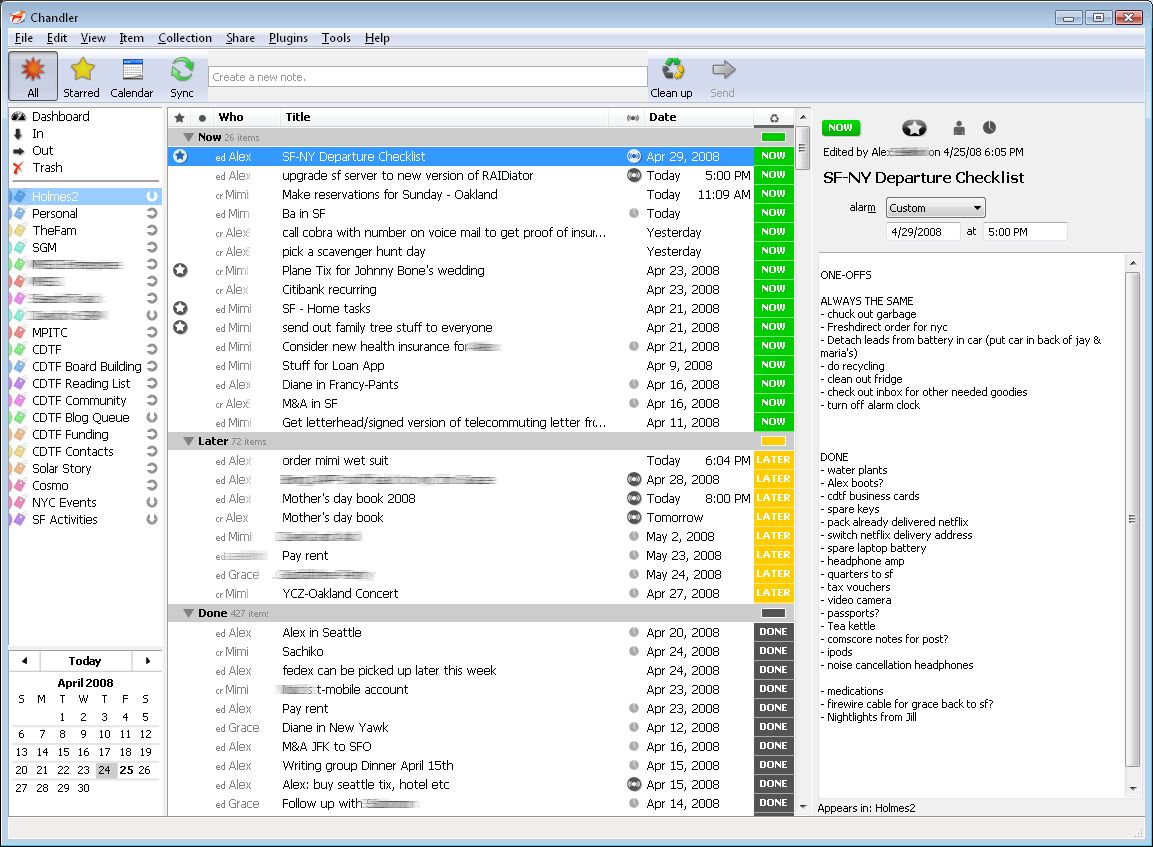Open the Collection menu
Screen dimensions: 1153x847
click(185, 38)
